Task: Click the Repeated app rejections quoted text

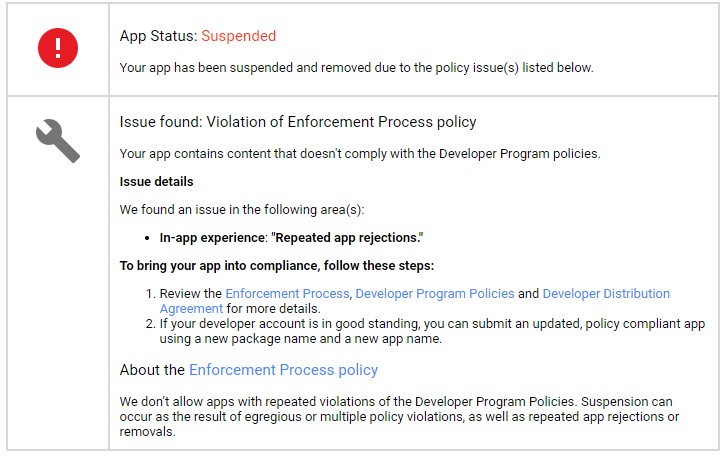Action: (x=347, y=238)
